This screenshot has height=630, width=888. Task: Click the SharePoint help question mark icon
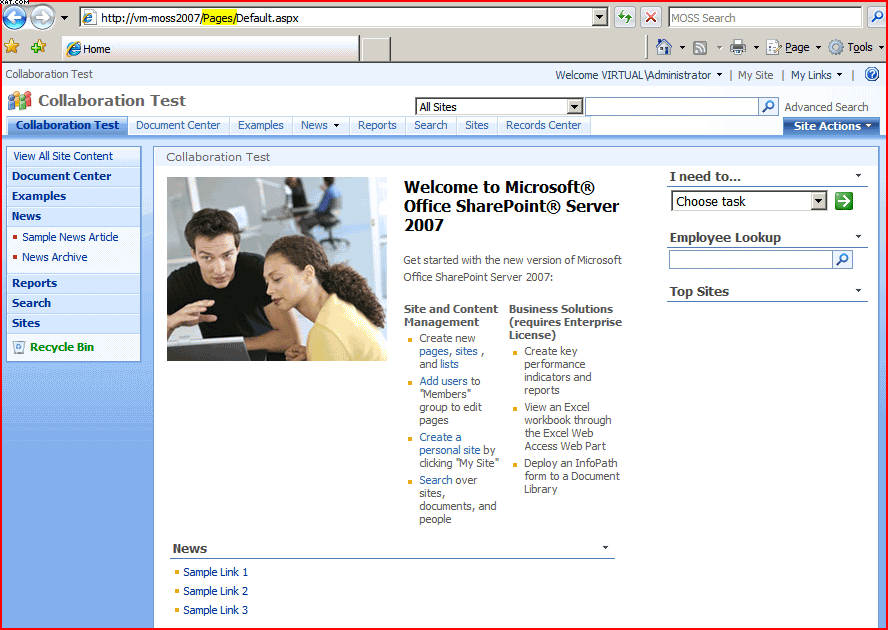871,75
